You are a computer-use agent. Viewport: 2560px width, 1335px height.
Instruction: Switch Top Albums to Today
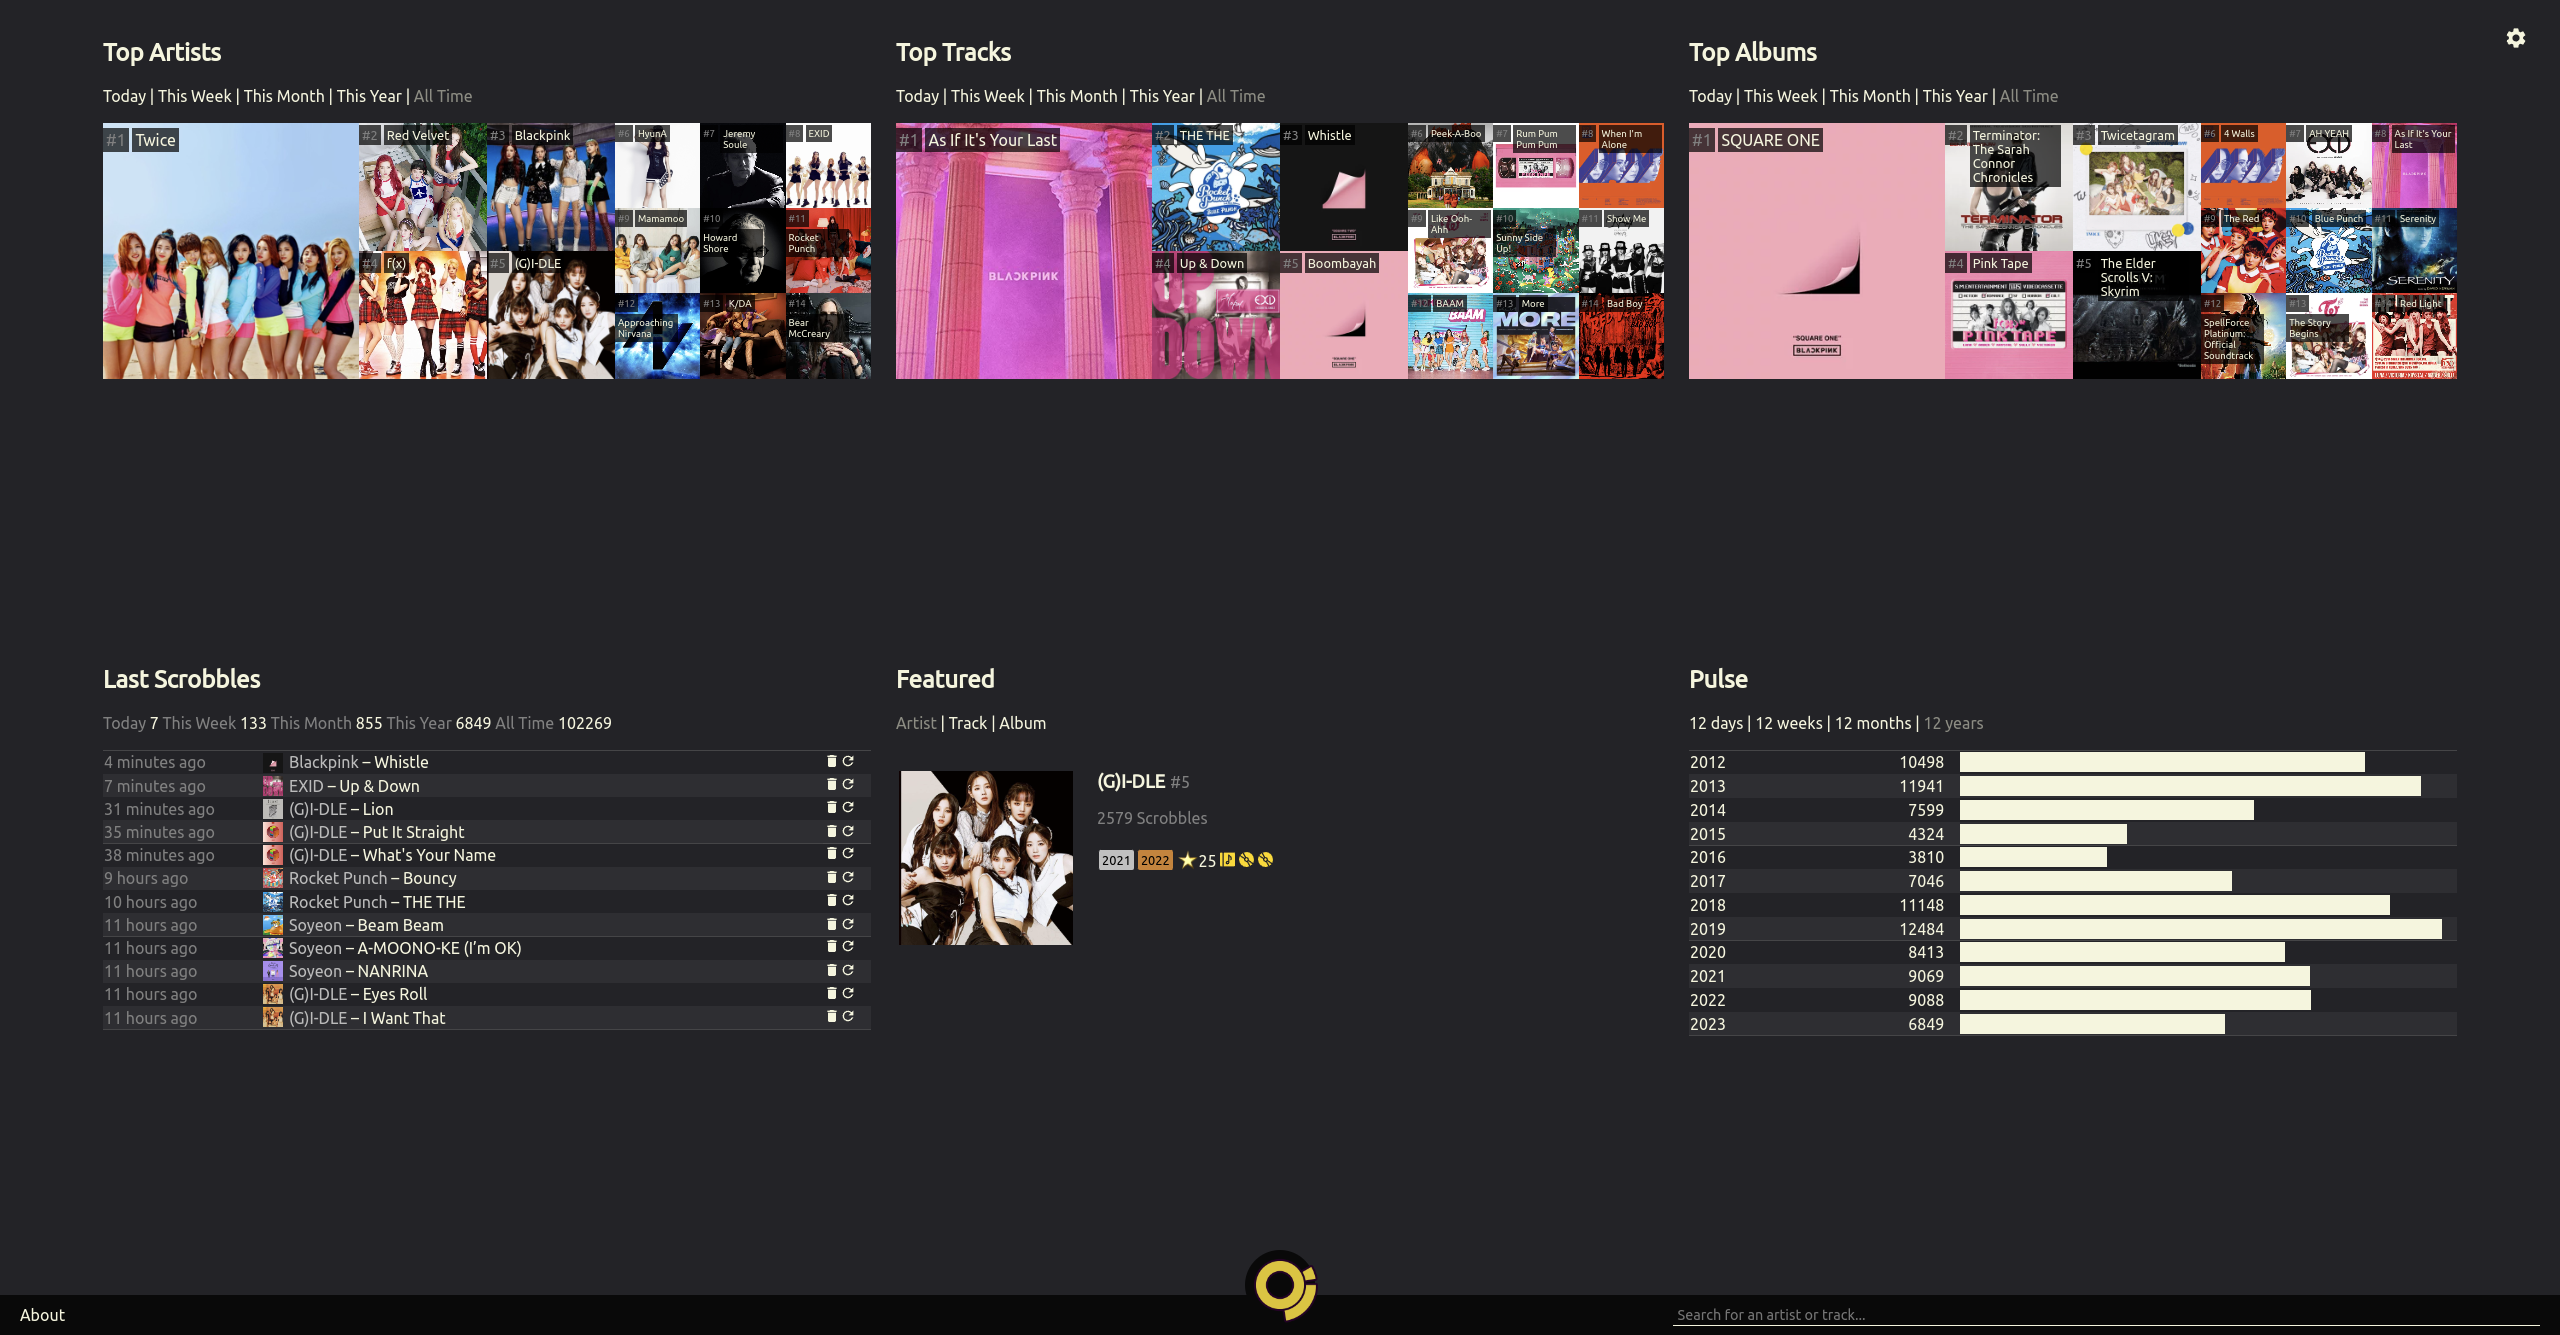(1709, 96)
